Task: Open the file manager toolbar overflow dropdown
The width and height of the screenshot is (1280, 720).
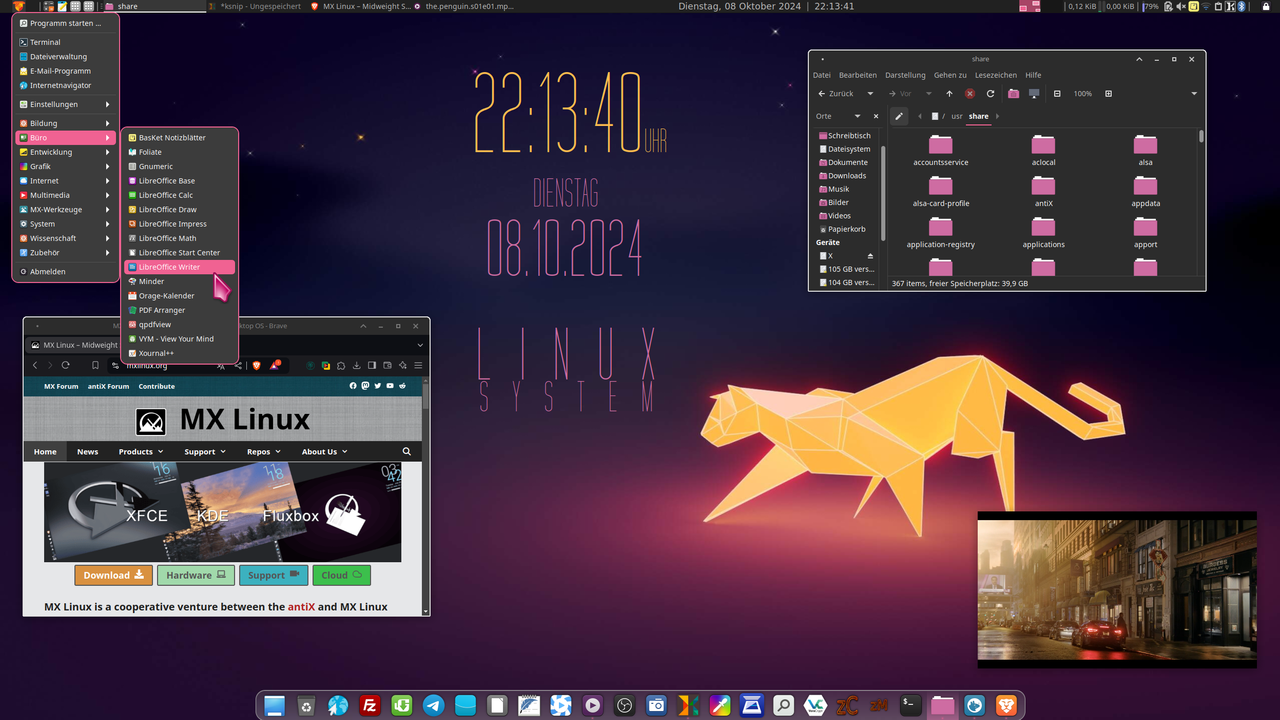Action: (x=1194, y=93)
